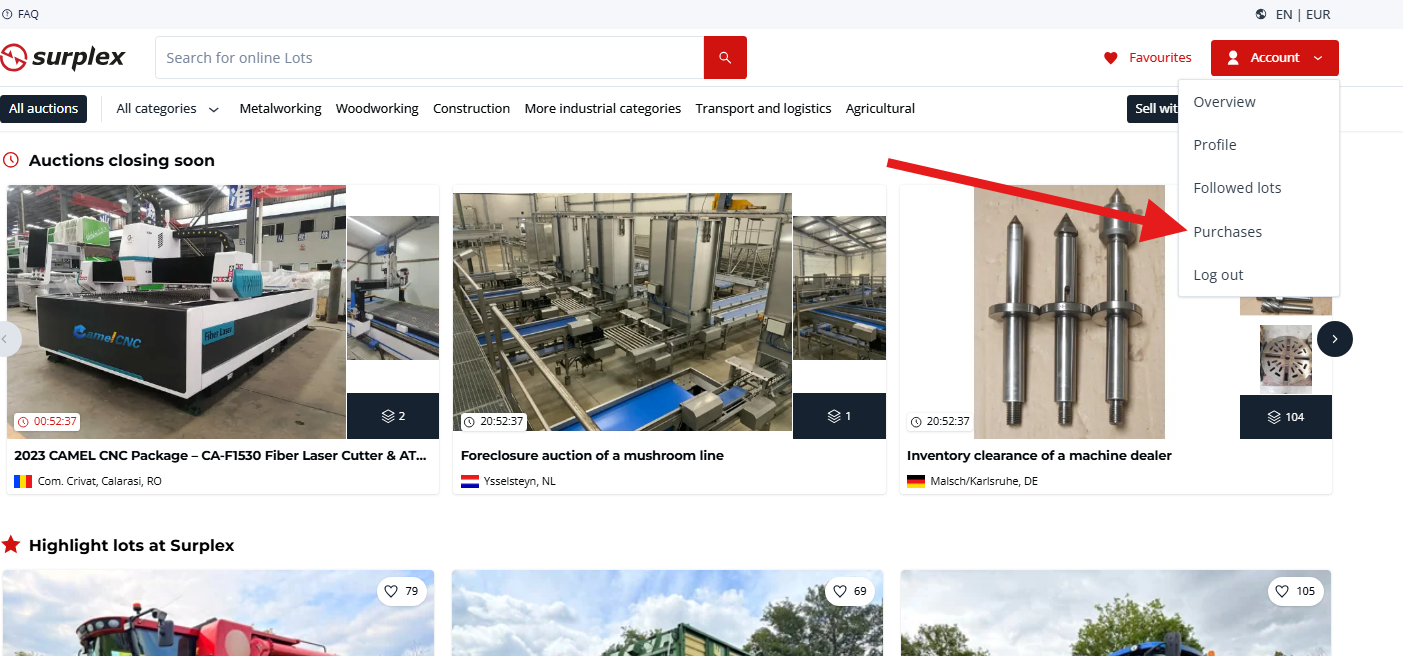The width and height of the screenshot is (1403, 656).
Task: Click the search for online lots field
Action: 430,58
